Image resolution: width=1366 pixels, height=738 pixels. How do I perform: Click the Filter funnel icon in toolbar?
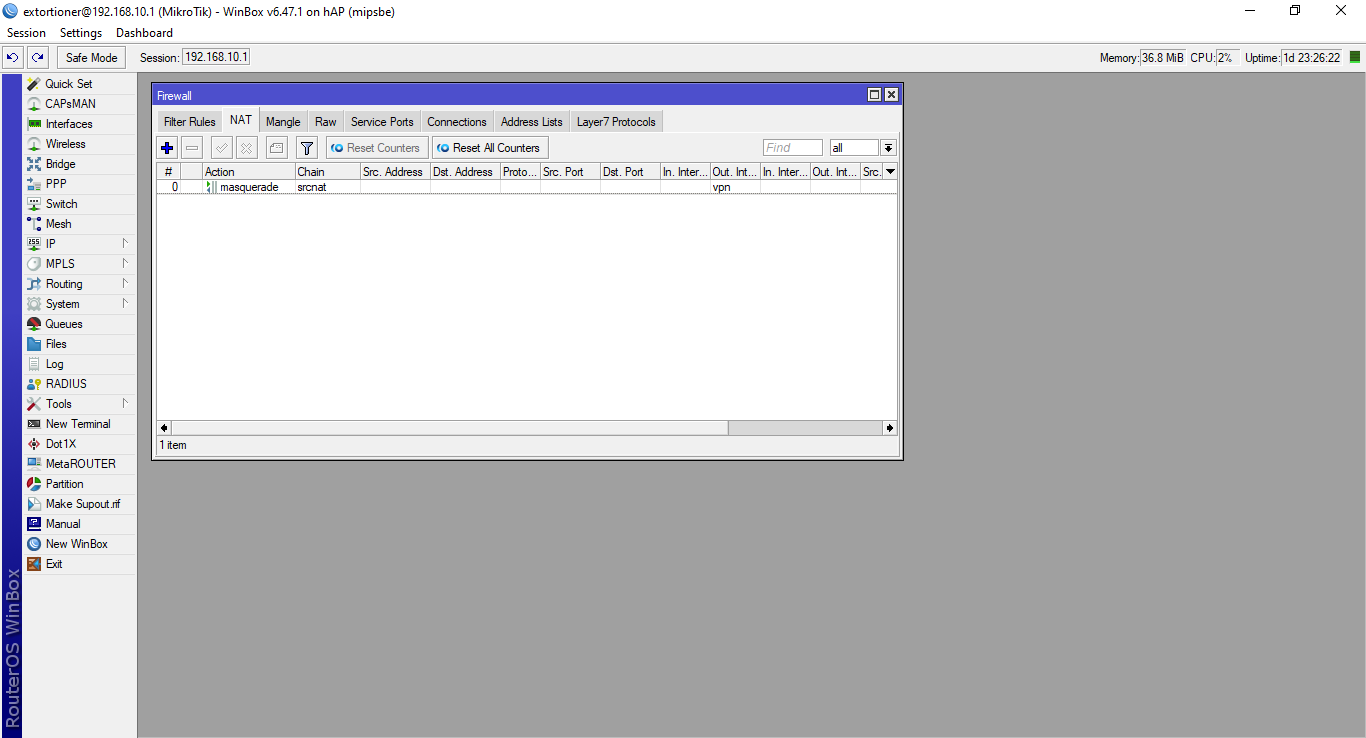click(307, 148)
